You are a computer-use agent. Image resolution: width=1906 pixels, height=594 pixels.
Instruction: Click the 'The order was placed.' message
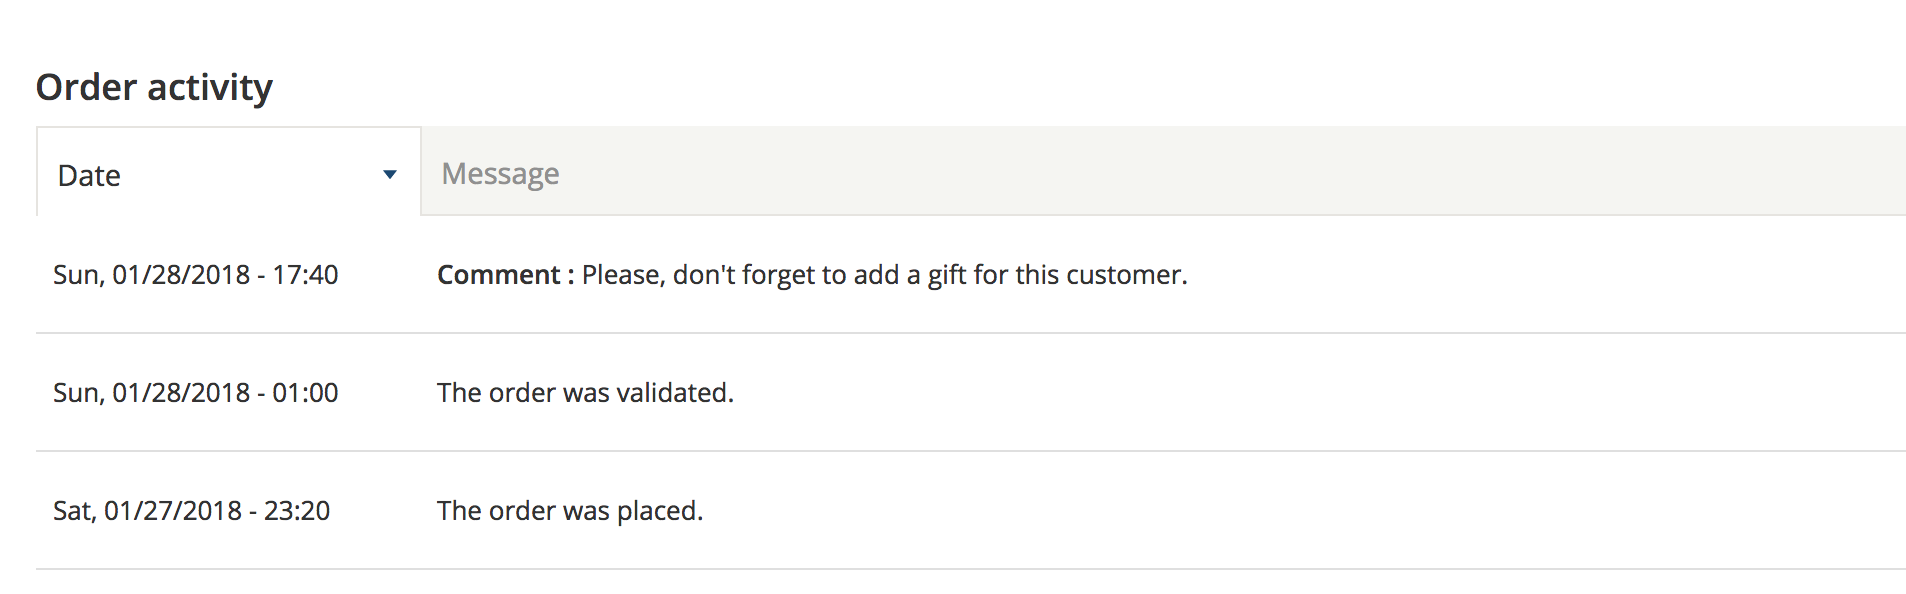(x=570, y=510)
